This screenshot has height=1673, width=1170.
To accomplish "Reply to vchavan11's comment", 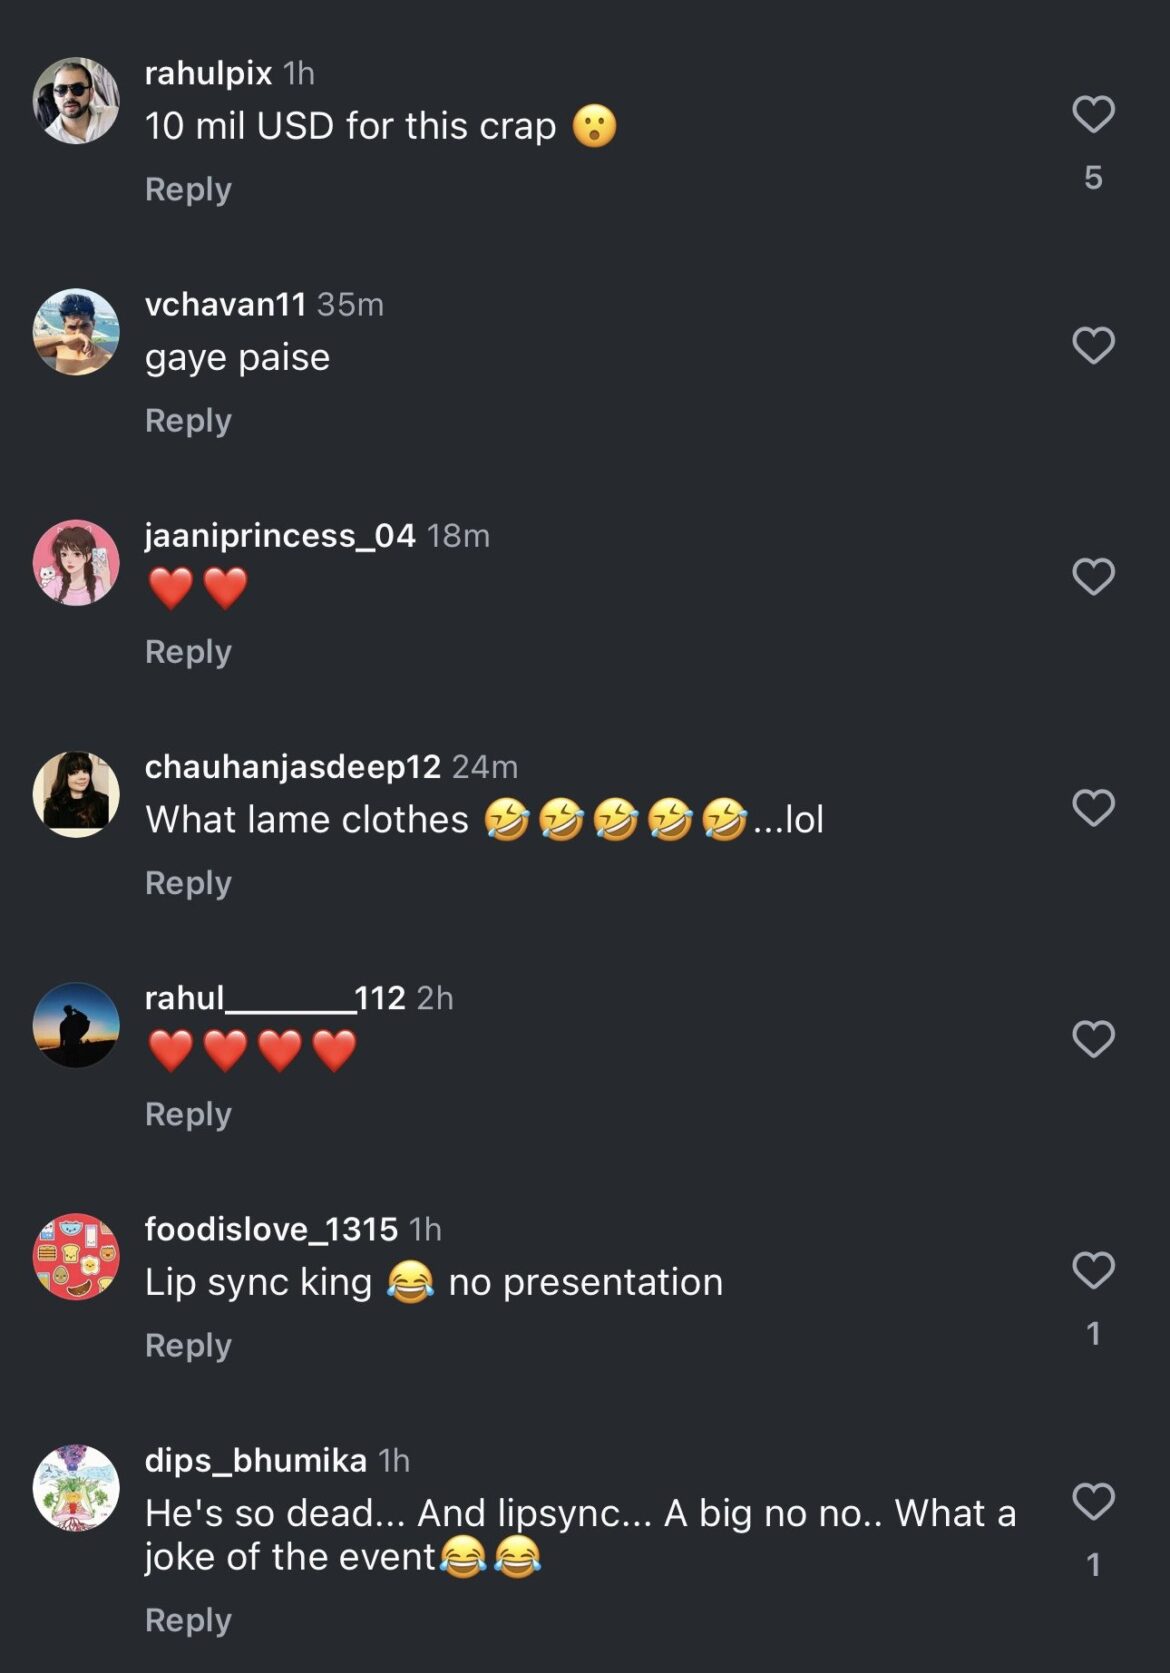I will point(188,420).
